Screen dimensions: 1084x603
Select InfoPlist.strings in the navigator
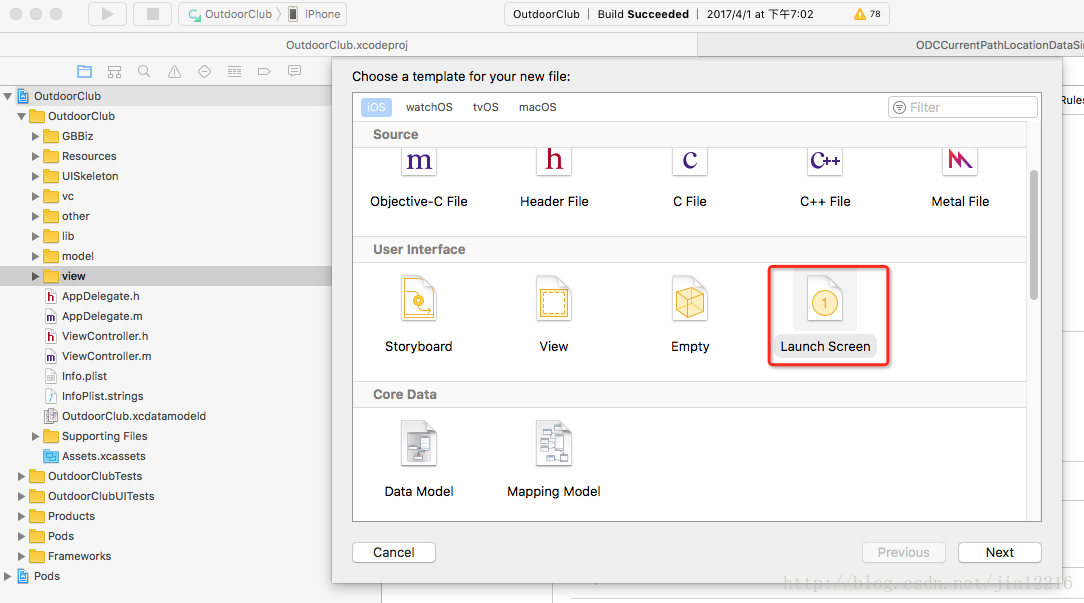[102, 396]
